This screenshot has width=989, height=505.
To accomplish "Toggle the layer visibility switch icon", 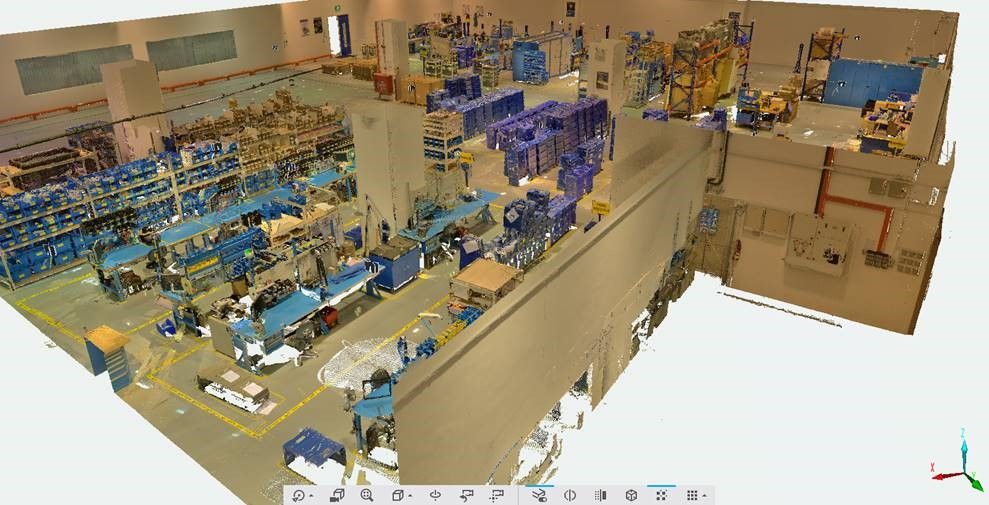I will coord(539,496).
